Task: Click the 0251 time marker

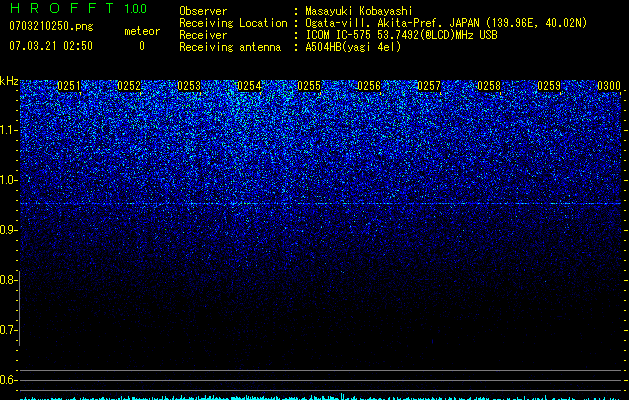Action: 69,86
